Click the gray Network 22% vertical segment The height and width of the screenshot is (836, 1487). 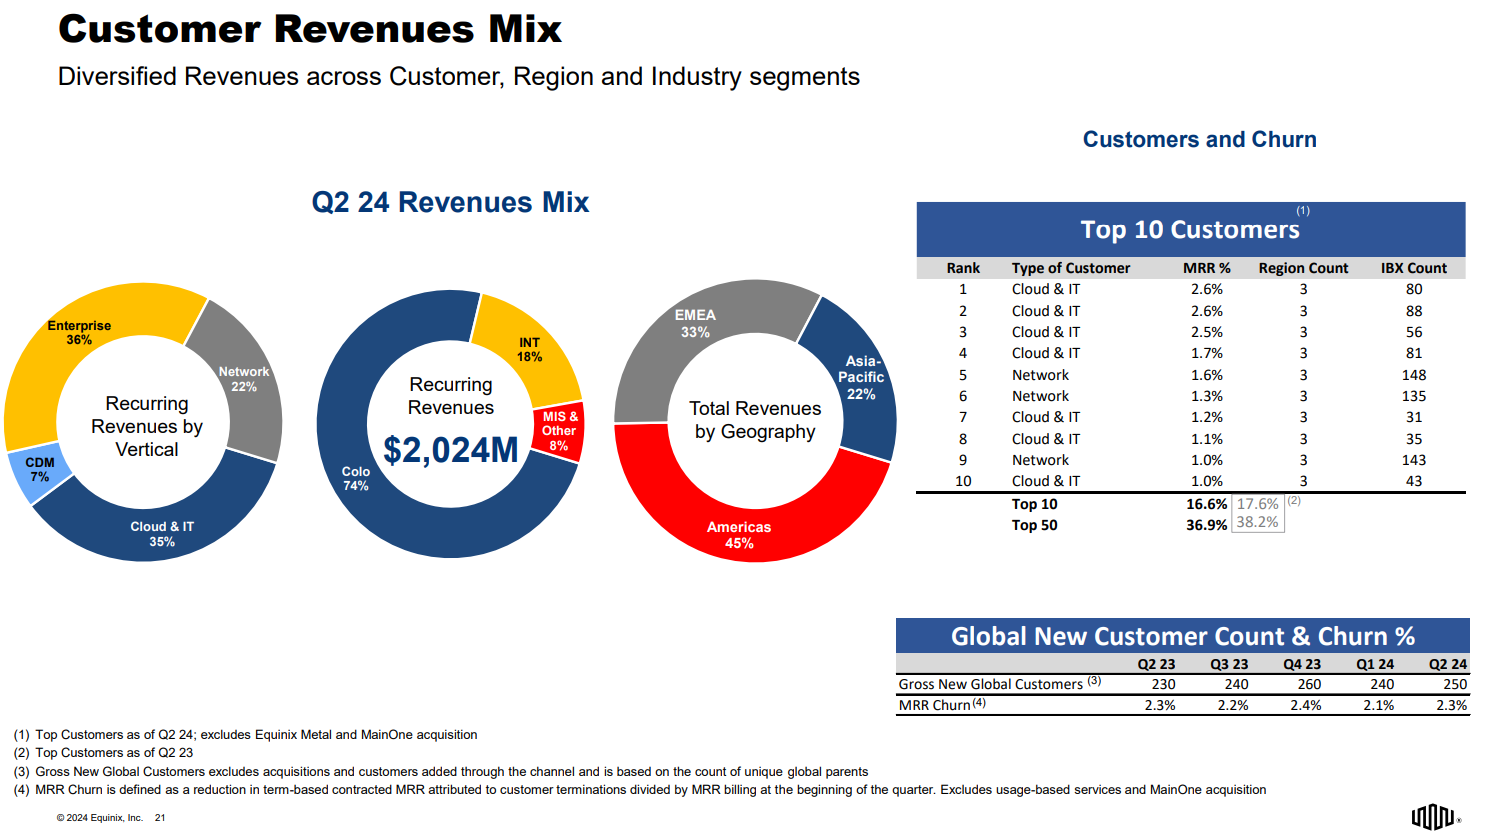tap(243, 379)
